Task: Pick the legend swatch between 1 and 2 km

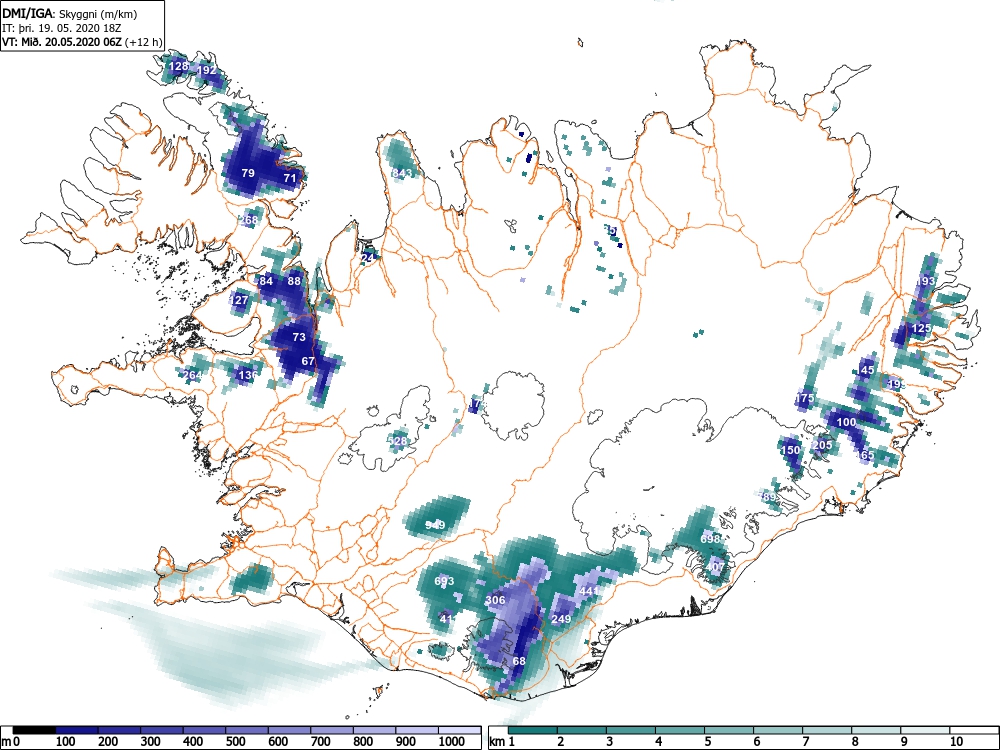Action: 533,730
